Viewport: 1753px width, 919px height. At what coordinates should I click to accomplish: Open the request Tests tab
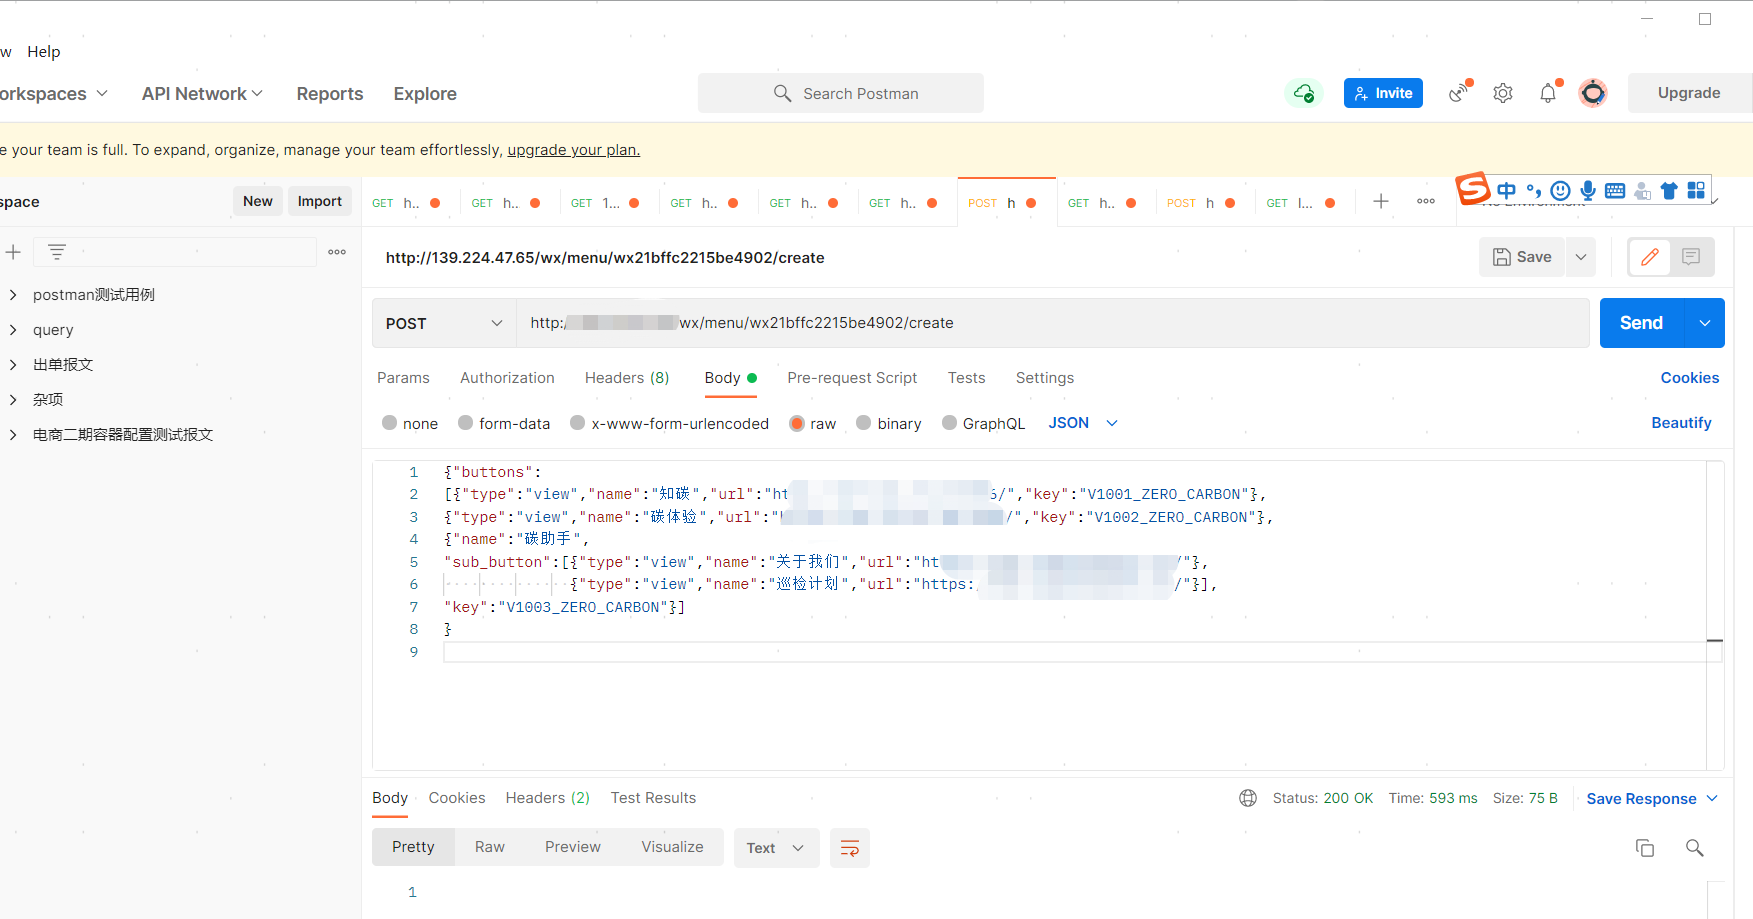966,378
